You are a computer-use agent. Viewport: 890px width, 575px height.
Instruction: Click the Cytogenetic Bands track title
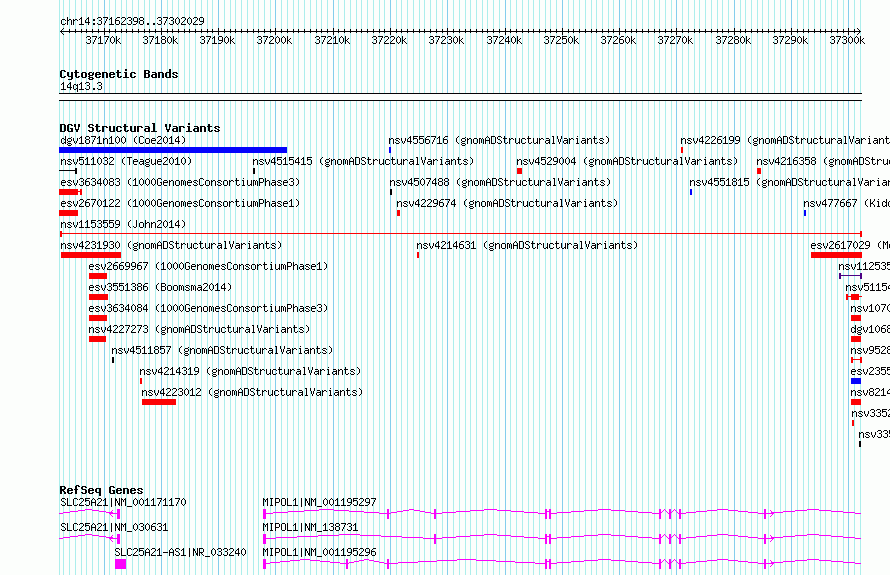click(x=119, y=74)
